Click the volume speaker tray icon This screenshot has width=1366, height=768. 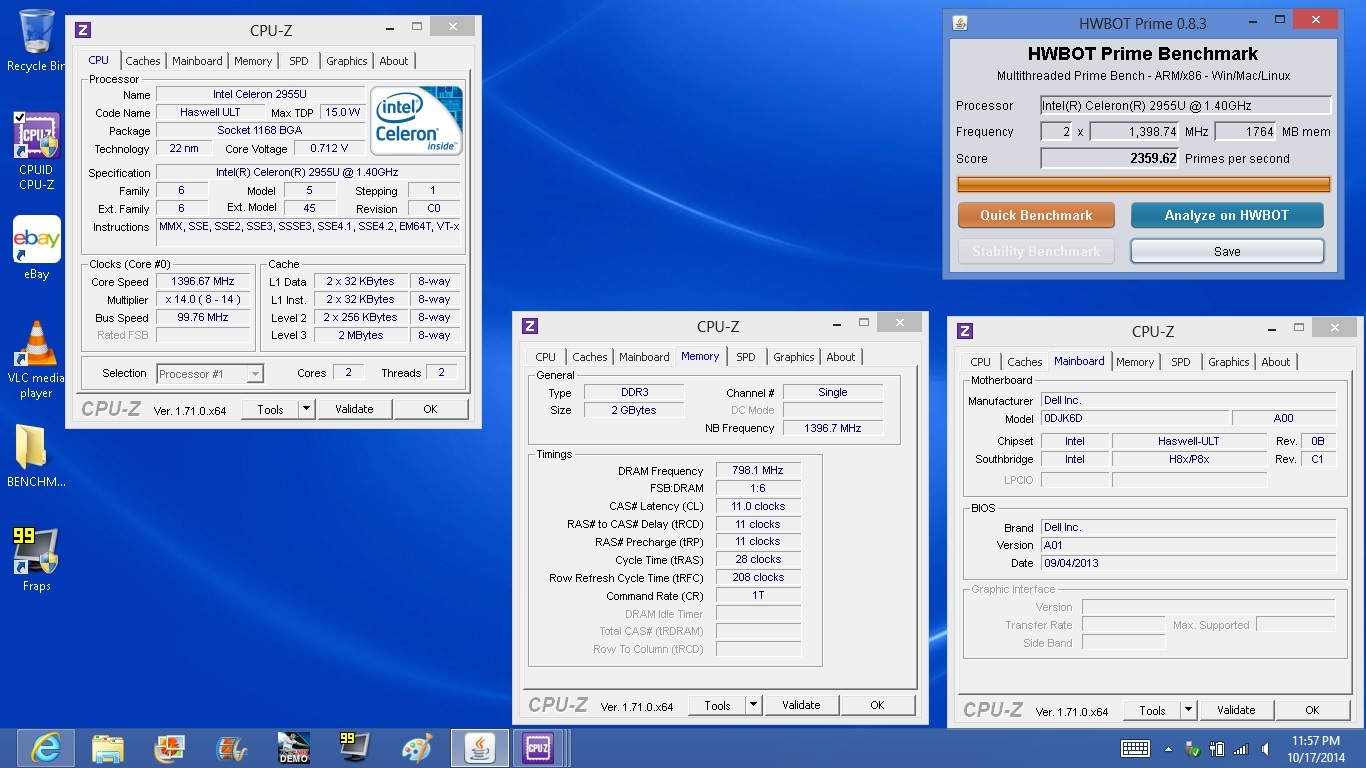(x=1266, y=748)
